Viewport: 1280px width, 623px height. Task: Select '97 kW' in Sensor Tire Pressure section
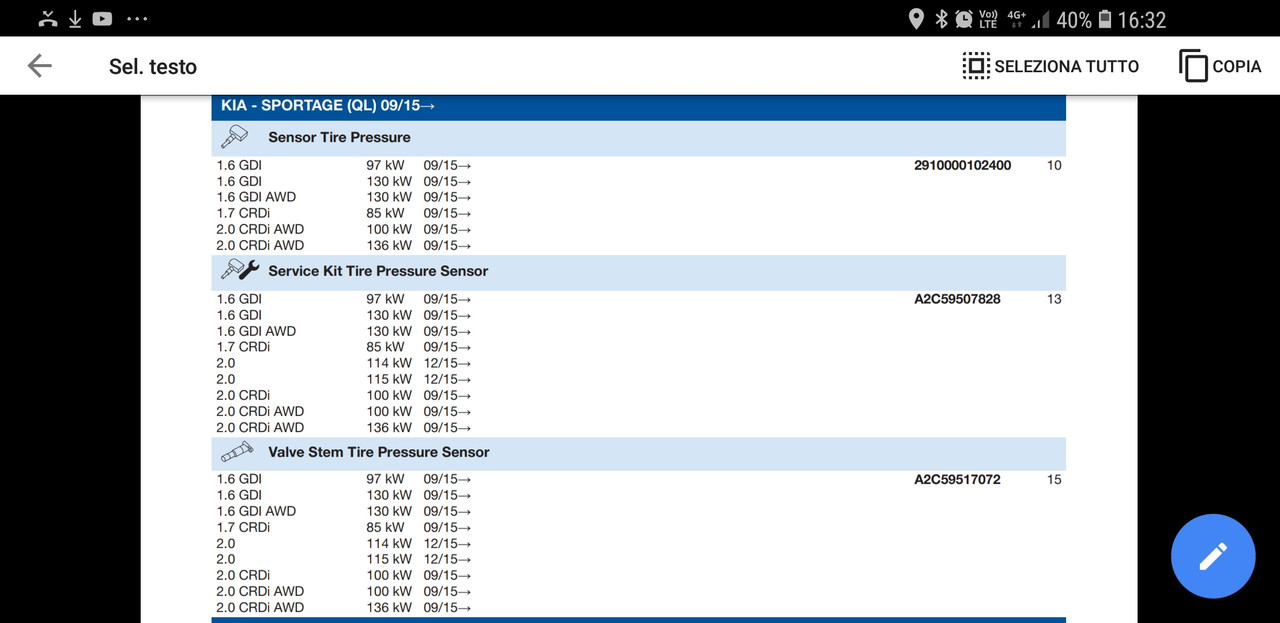pyautogui.click(x=385, y=165)
